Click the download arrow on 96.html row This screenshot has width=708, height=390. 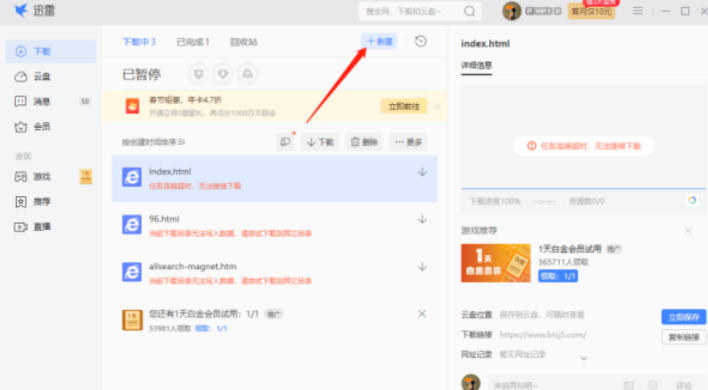pos(422,219)
